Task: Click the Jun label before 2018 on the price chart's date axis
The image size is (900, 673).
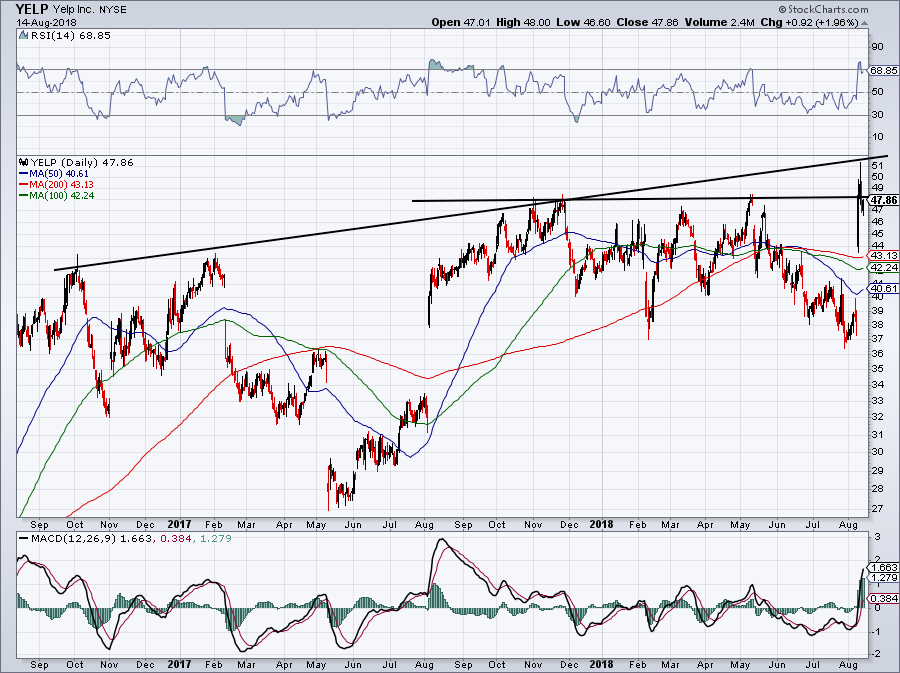Action: tap(354, 525)
